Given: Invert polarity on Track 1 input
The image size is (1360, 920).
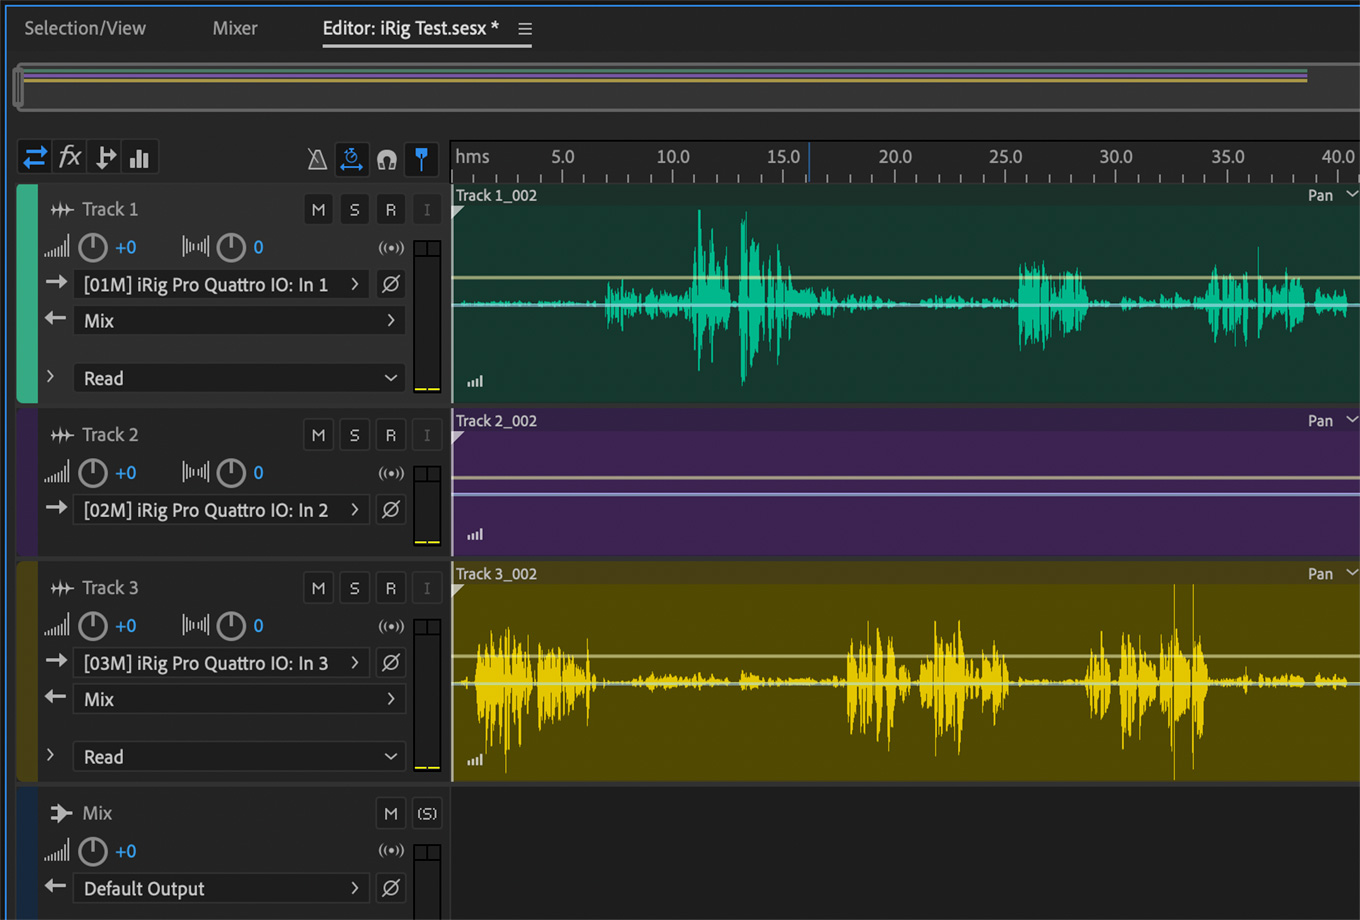Looking at the screenshot, I should click(x=391, y=284).
